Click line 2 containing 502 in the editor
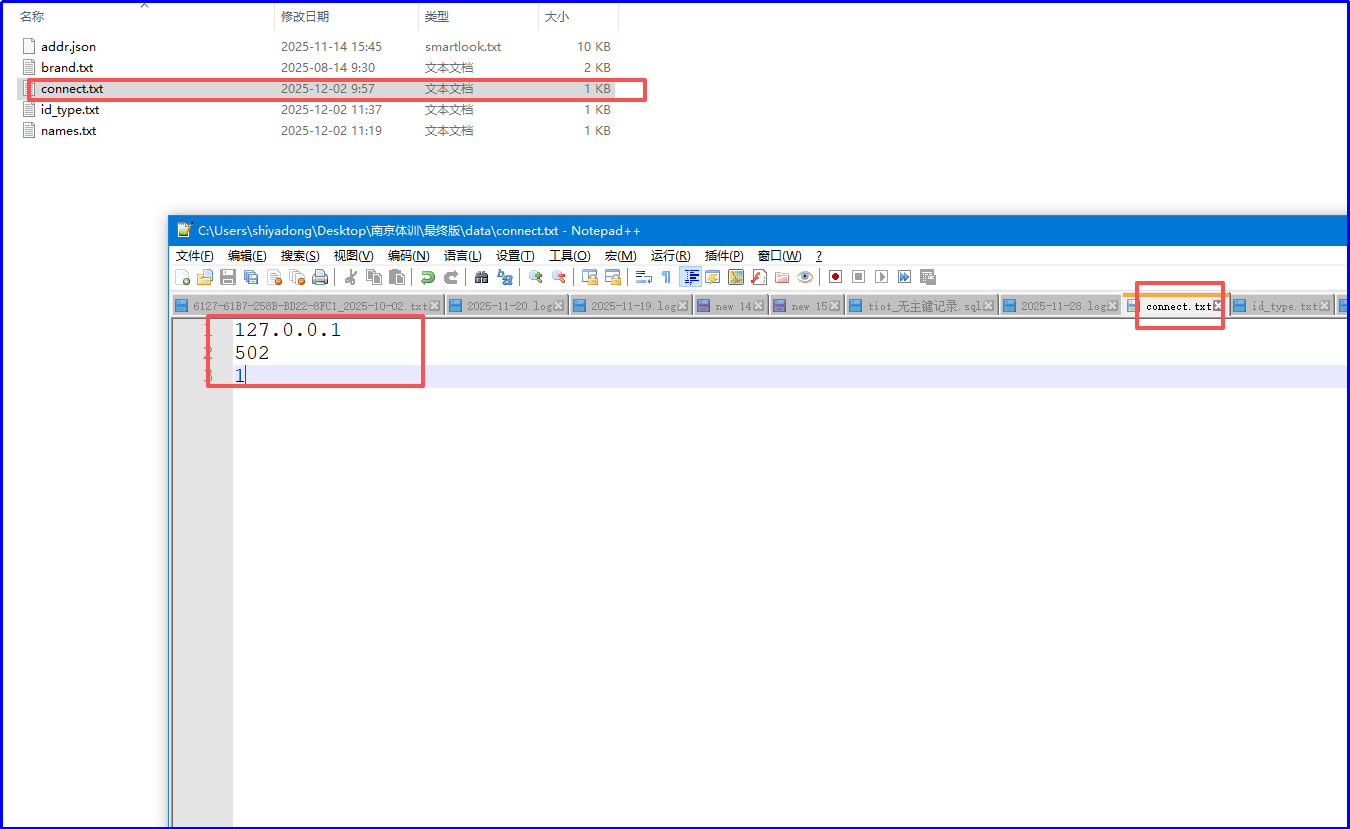The image size is (1350, 829). 252,353
